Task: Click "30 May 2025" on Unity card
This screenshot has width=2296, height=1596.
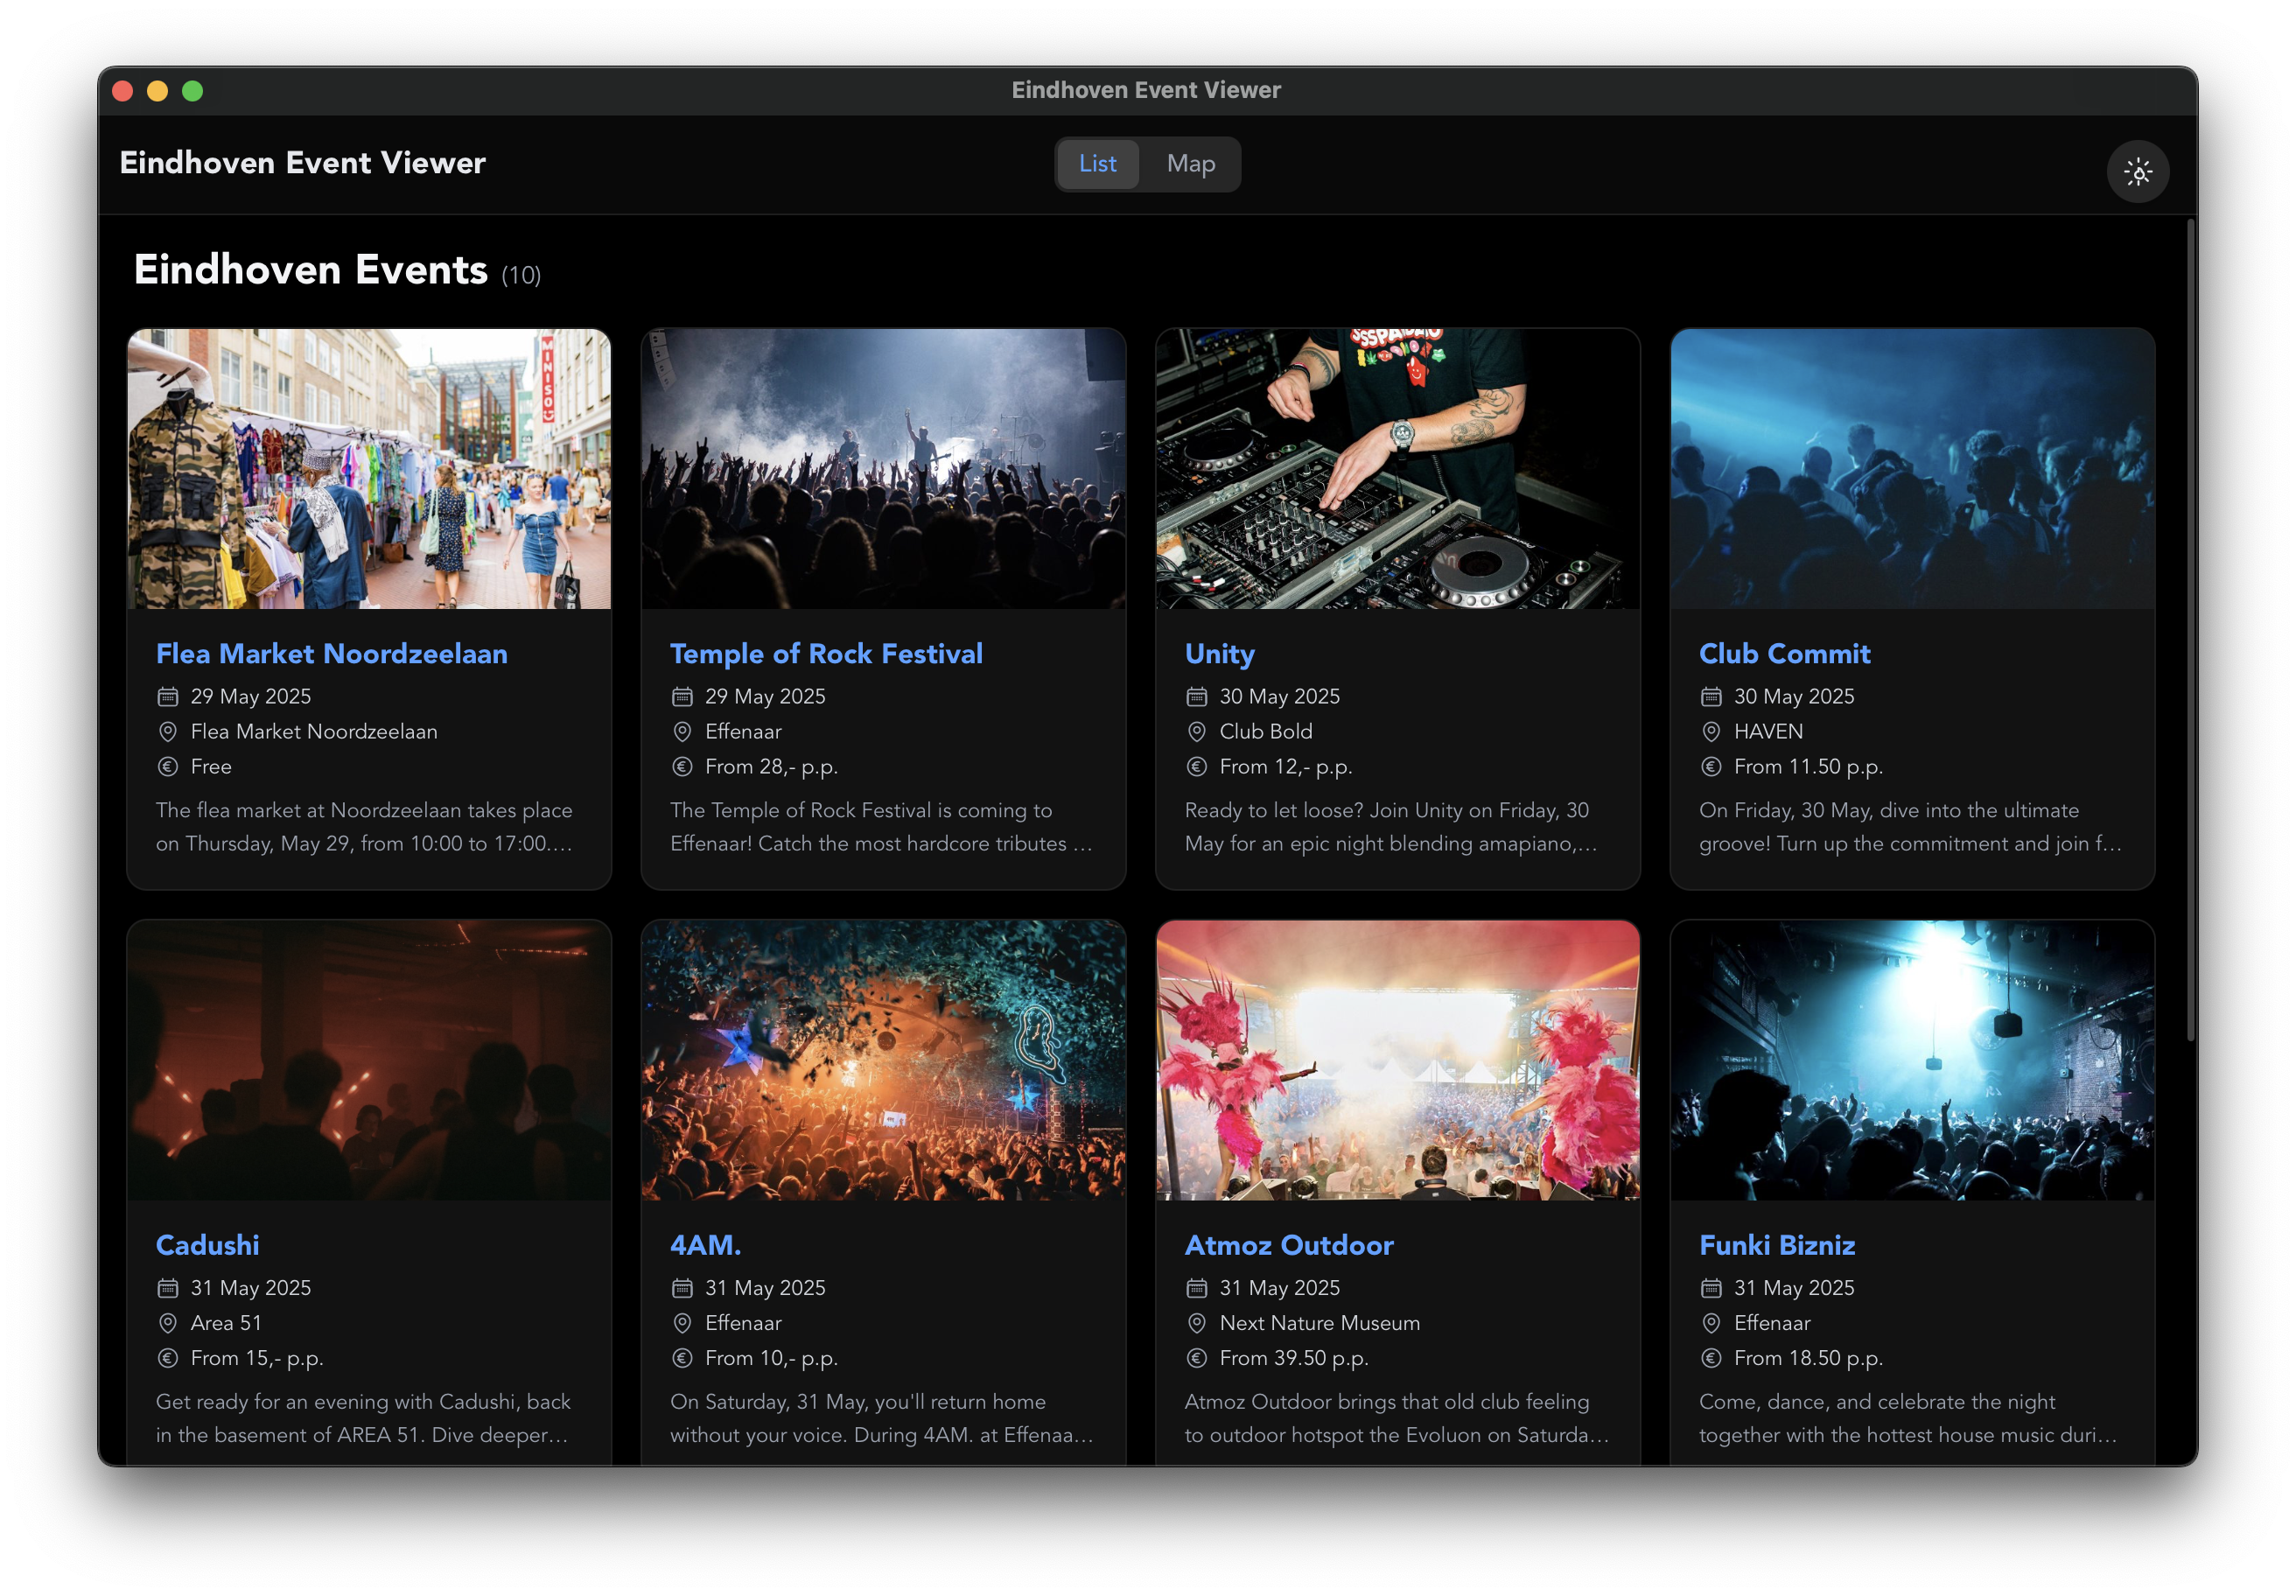Action: pos(1279,696)
